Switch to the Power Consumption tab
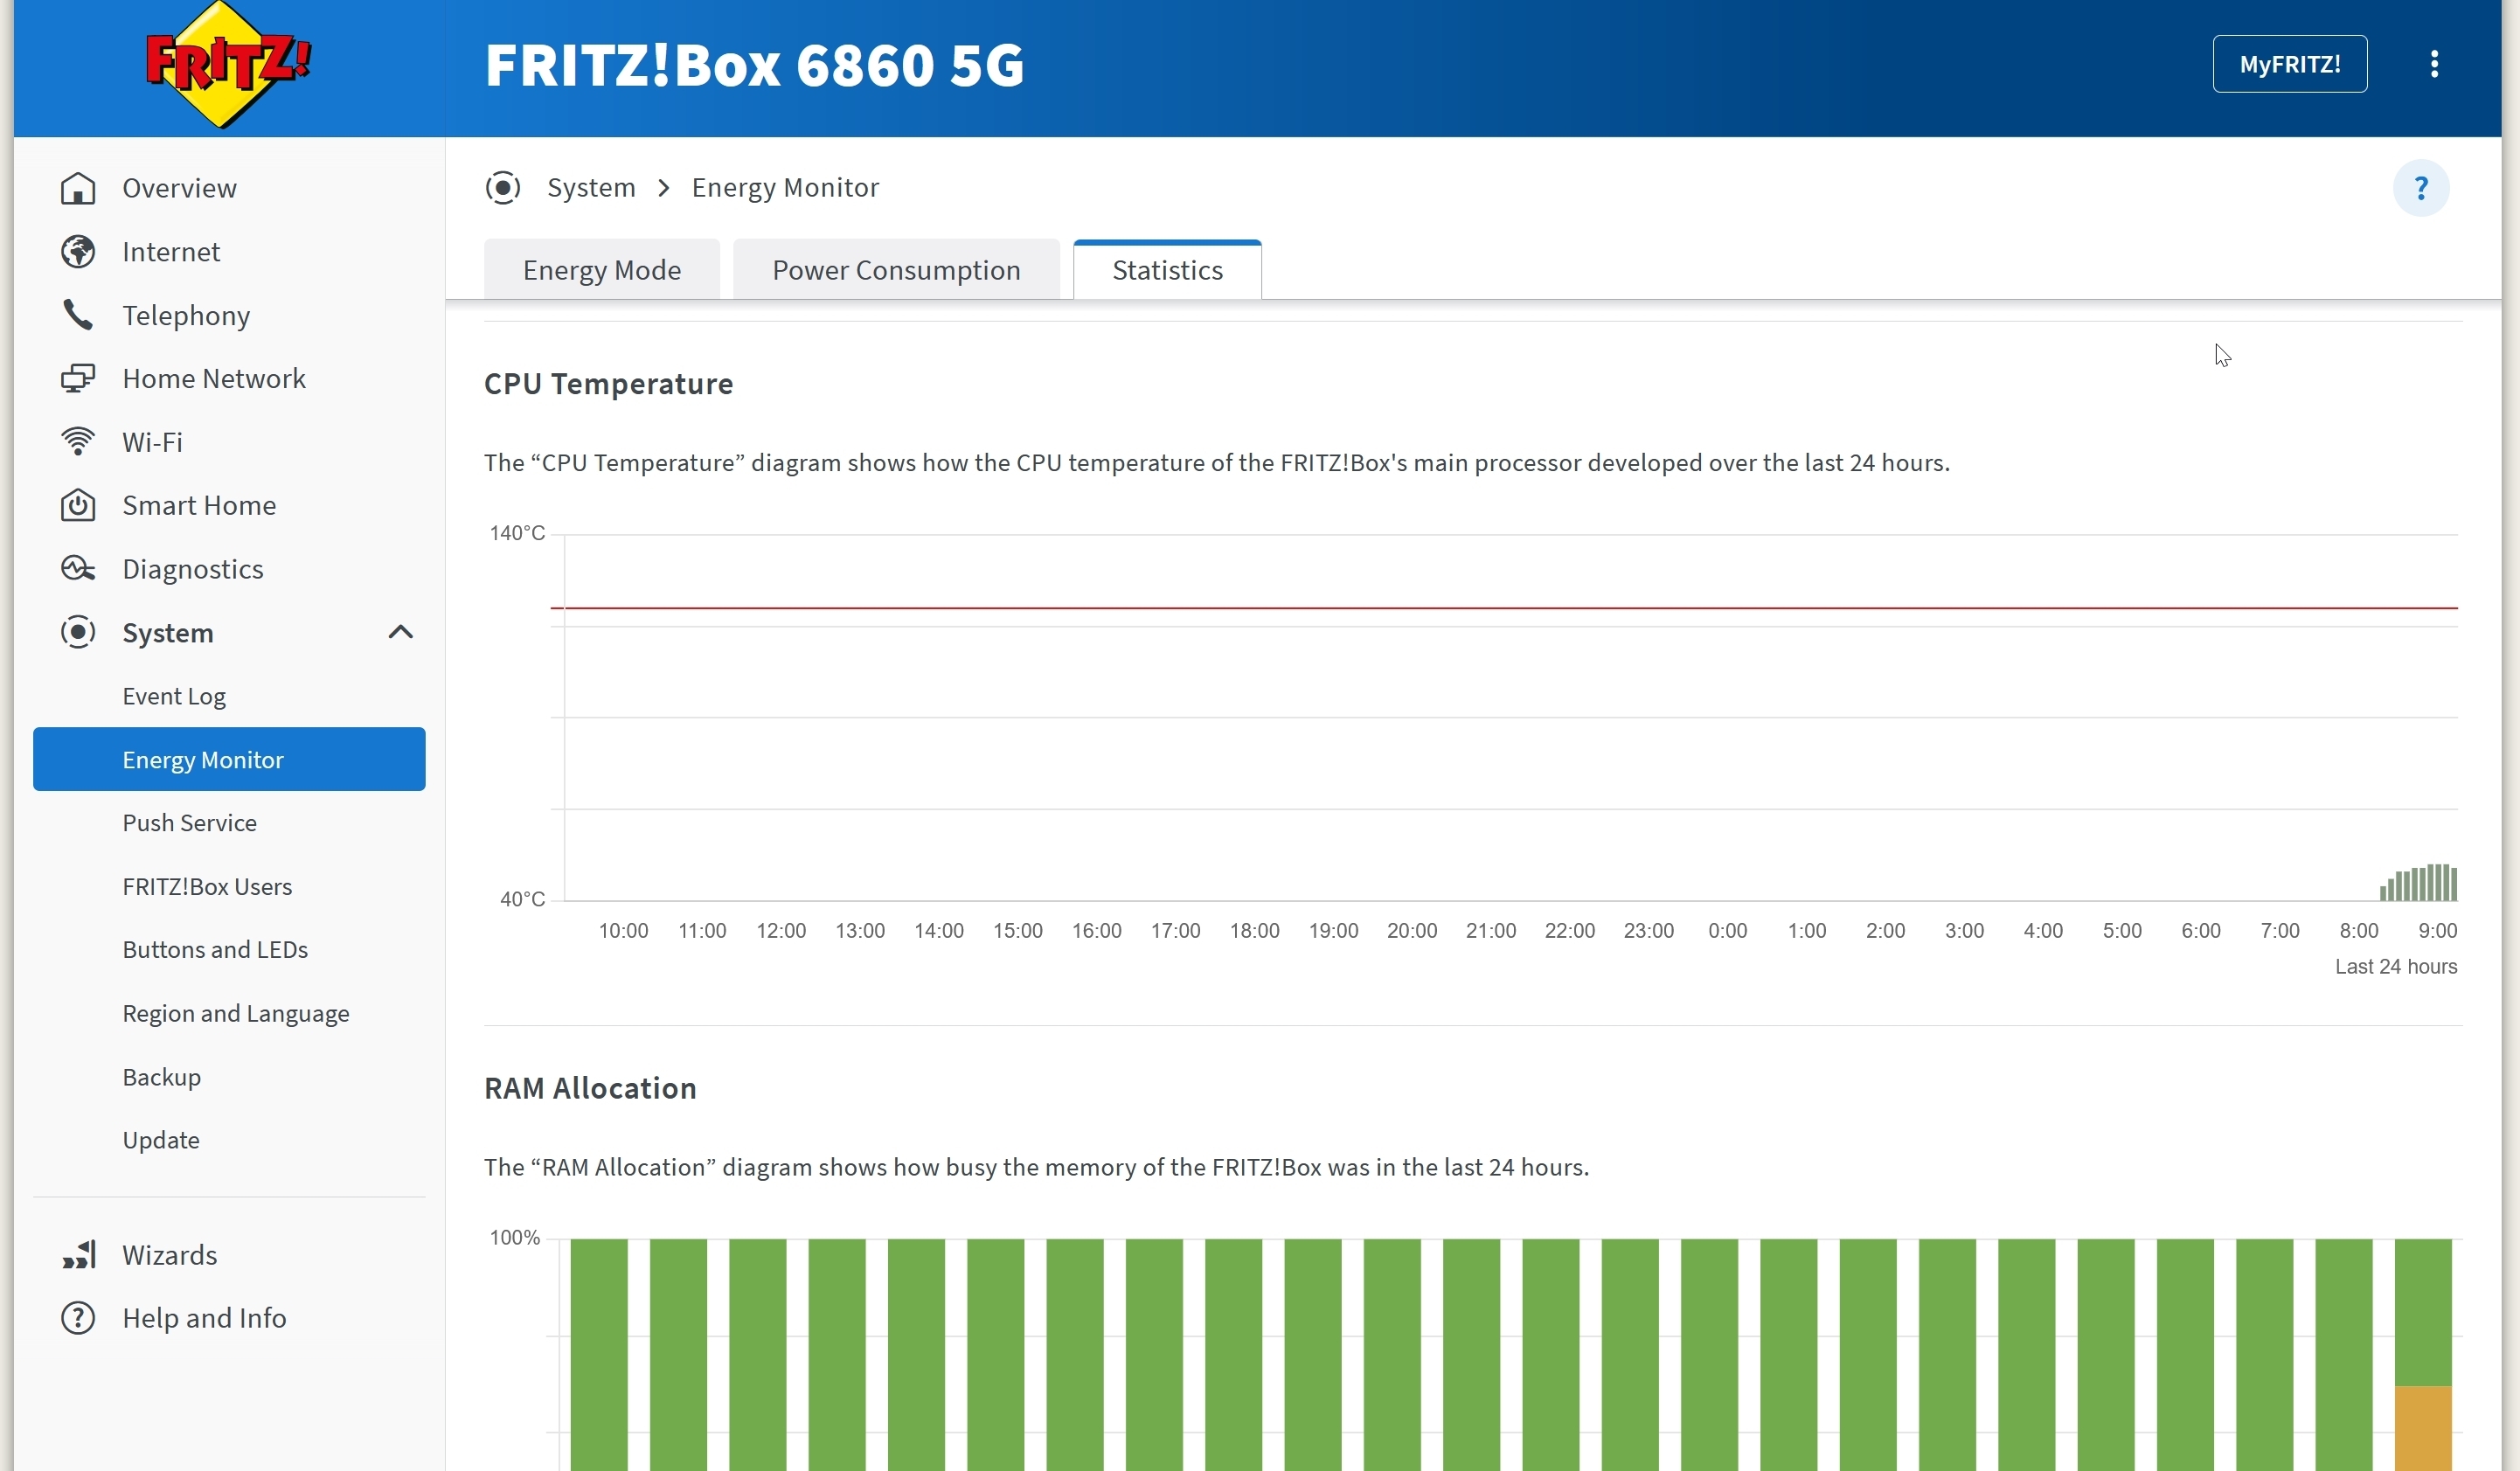Screen dimensions: 2520x1471 (x=896, y=270)
